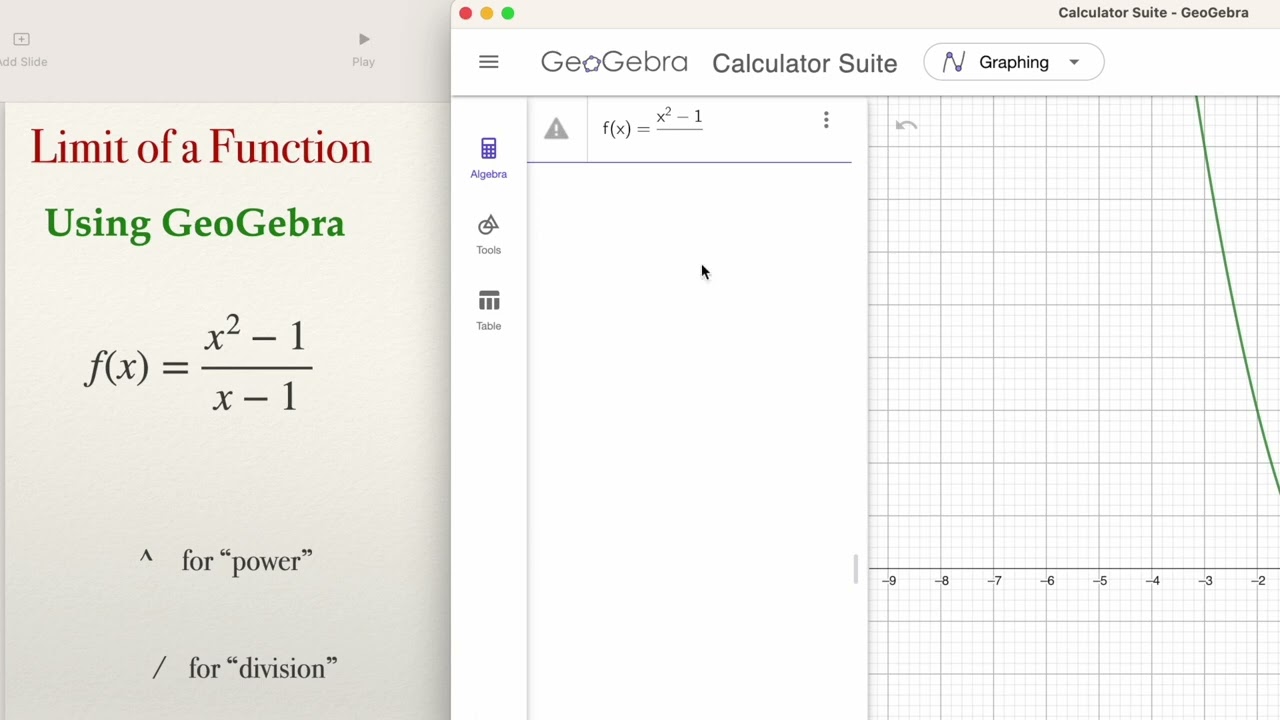Click the '^ for power' text on slide
The width and height of the screenshot is (1280, 720).
coord(227,560)
